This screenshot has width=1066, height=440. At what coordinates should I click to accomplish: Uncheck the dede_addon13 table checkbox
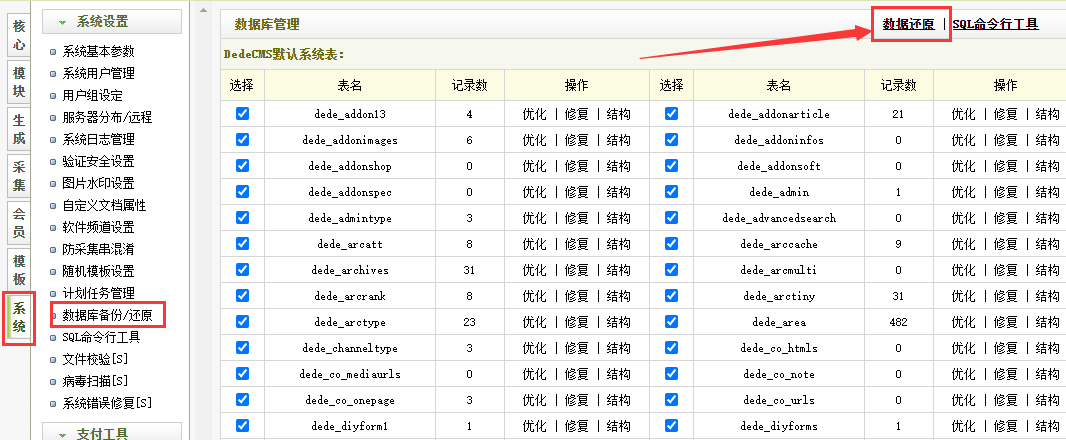242,114
